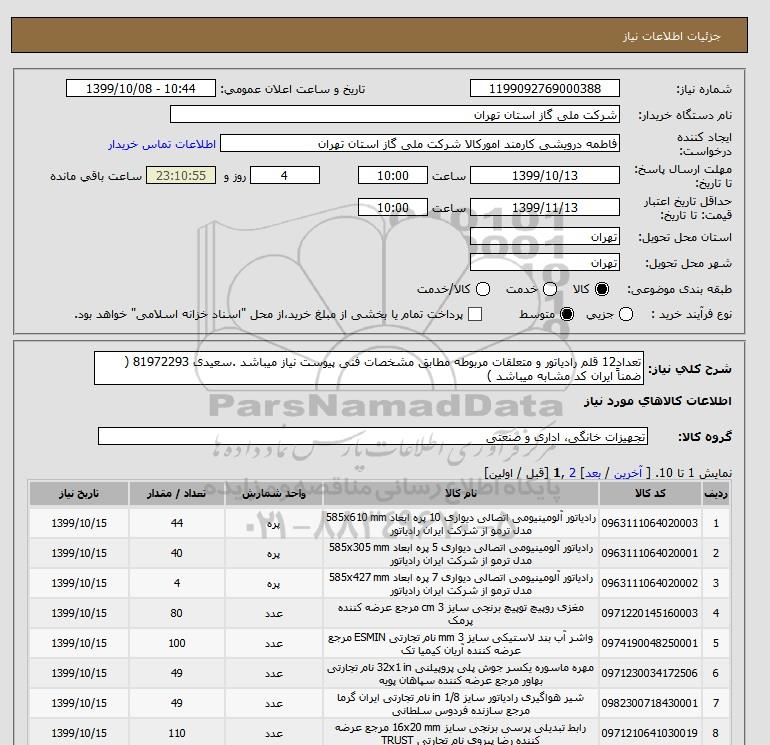Click the واحد شمارش column header
The height and width of the screenshot is (745, 770).
pos(274,494)
